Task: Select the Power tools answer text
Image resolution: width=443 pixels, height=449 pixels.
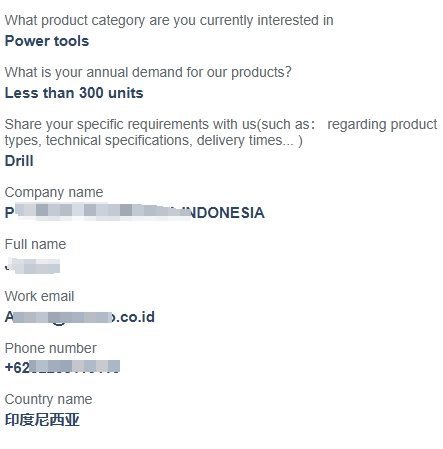Action: coord(47,41)
